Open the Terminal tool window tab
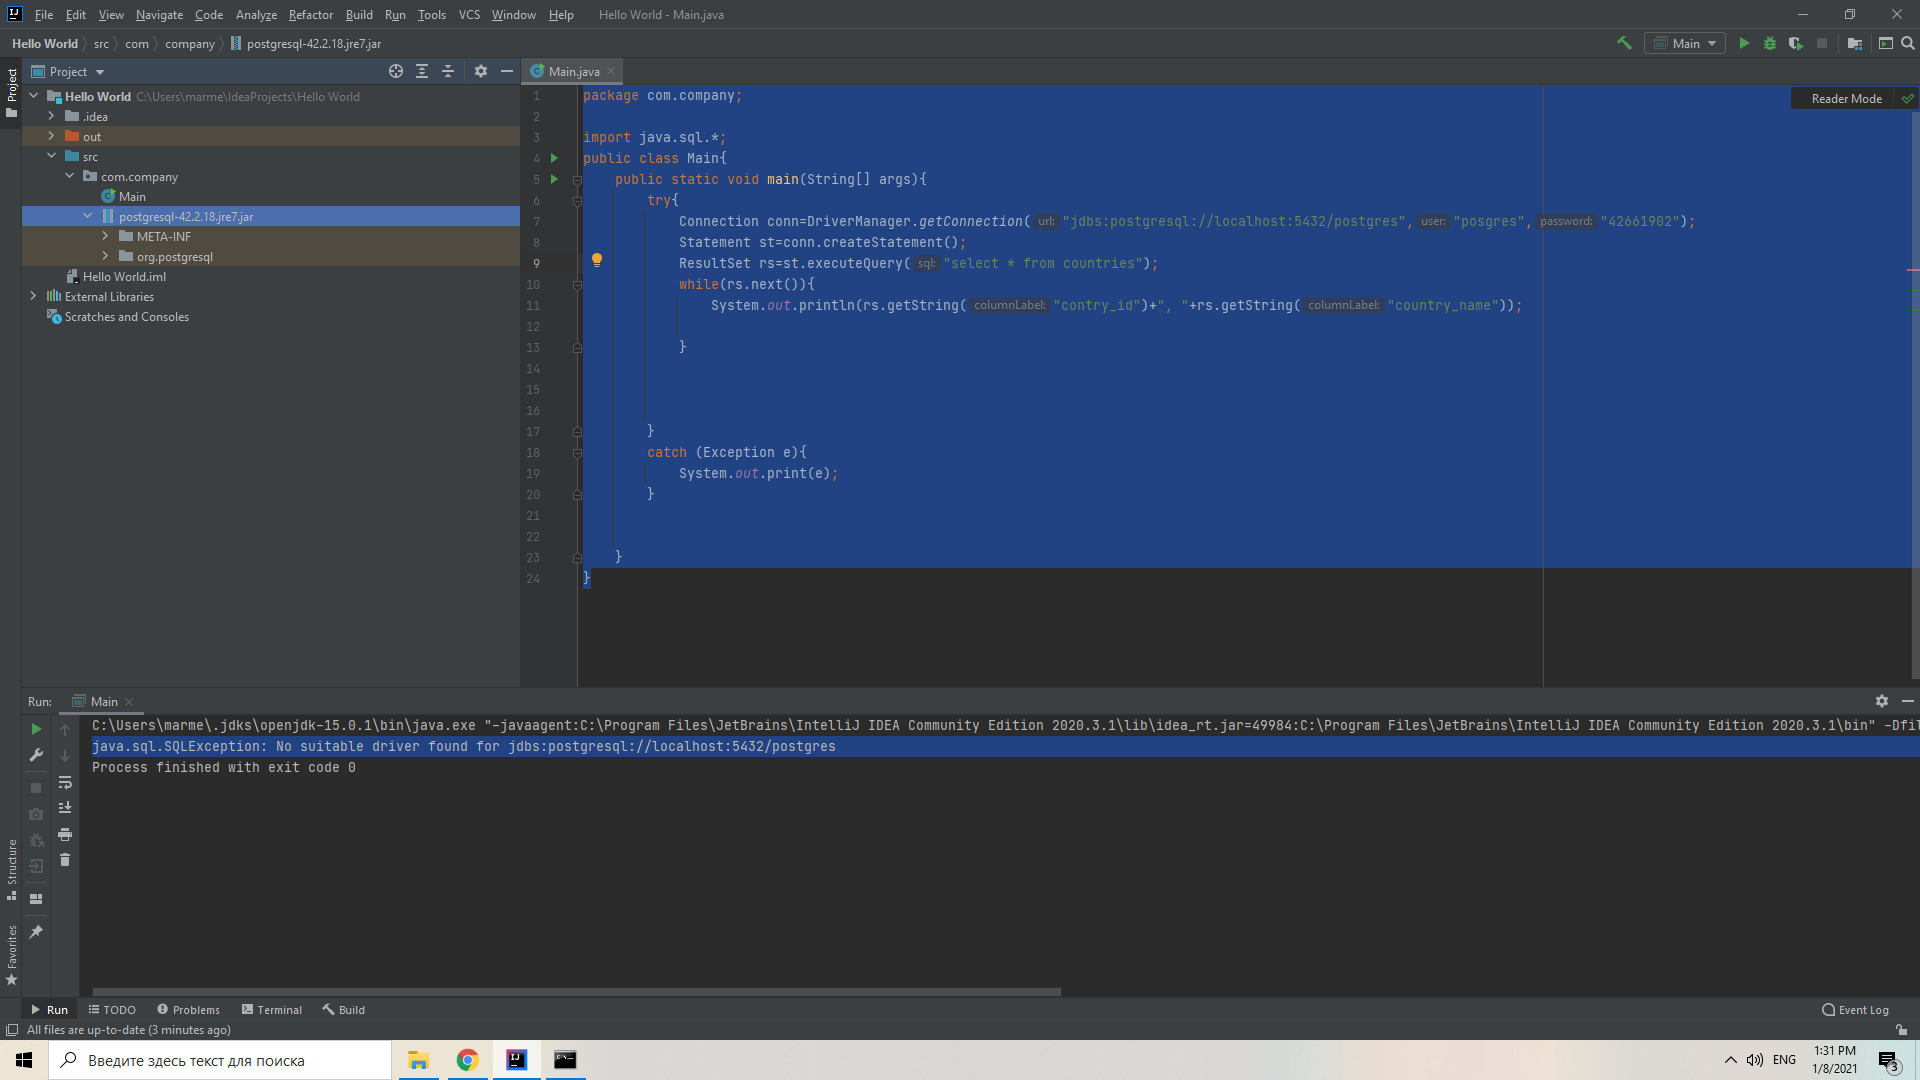The image size is (1920, 1080). pos(272,1010)
